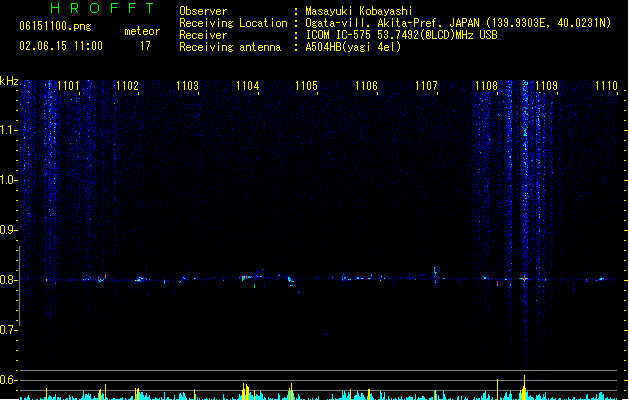Screen dimensions: 629x400
Task: Select the Ogata-vill. Akita-Pref. JAPAN location text
Action: [x=458, y=23]
